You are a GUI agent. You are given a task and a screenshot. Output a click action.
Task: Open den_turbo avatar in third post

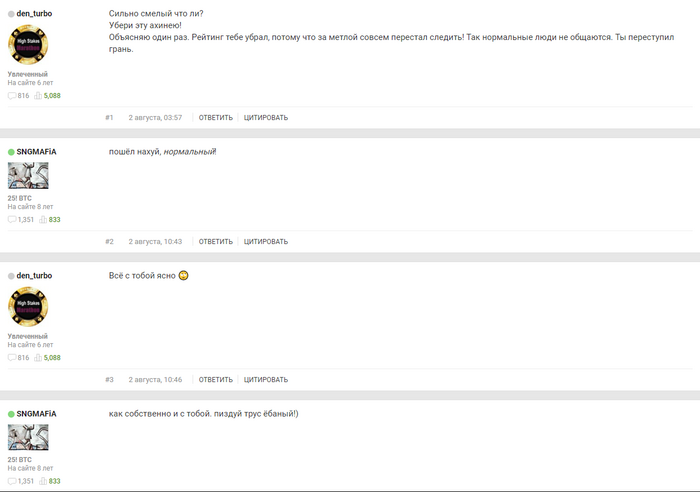tap(28, 307)
